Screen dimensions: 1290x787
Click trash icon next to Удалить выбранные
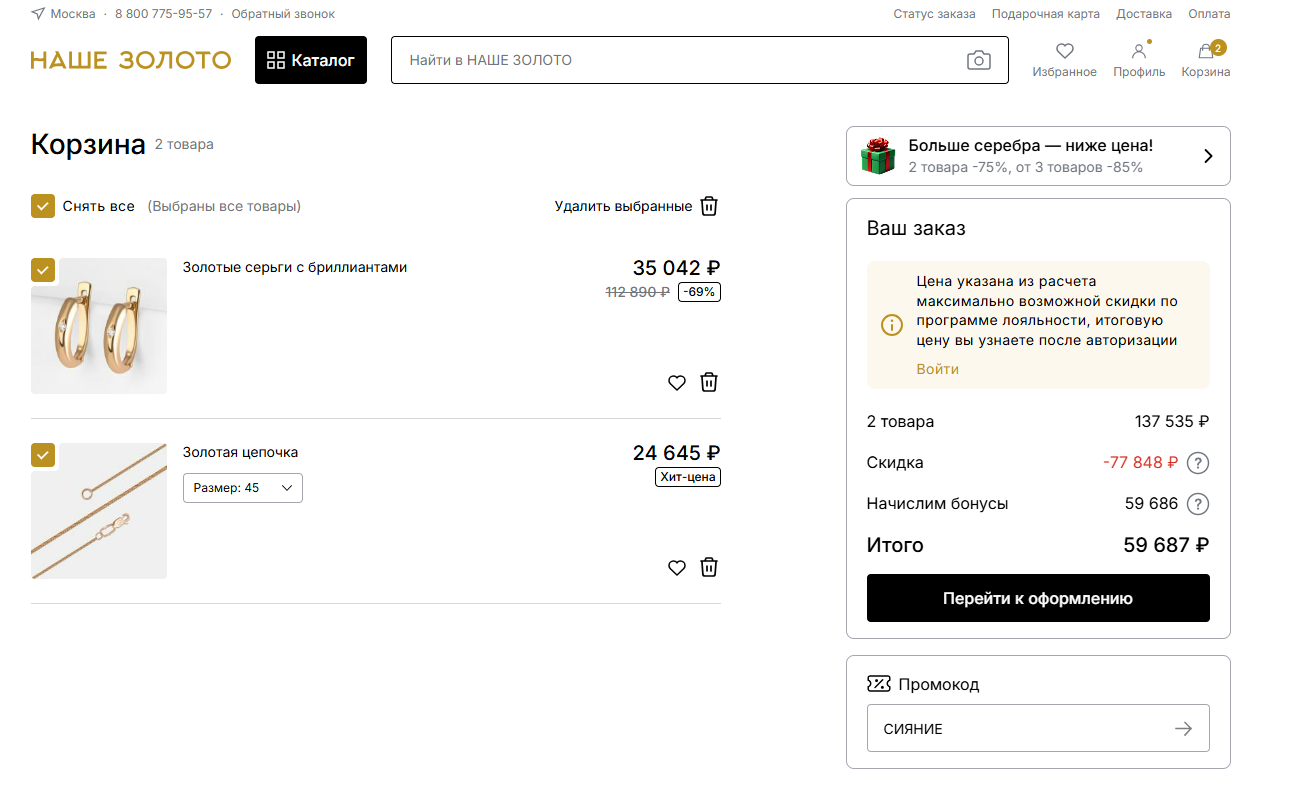click(709, 206)
